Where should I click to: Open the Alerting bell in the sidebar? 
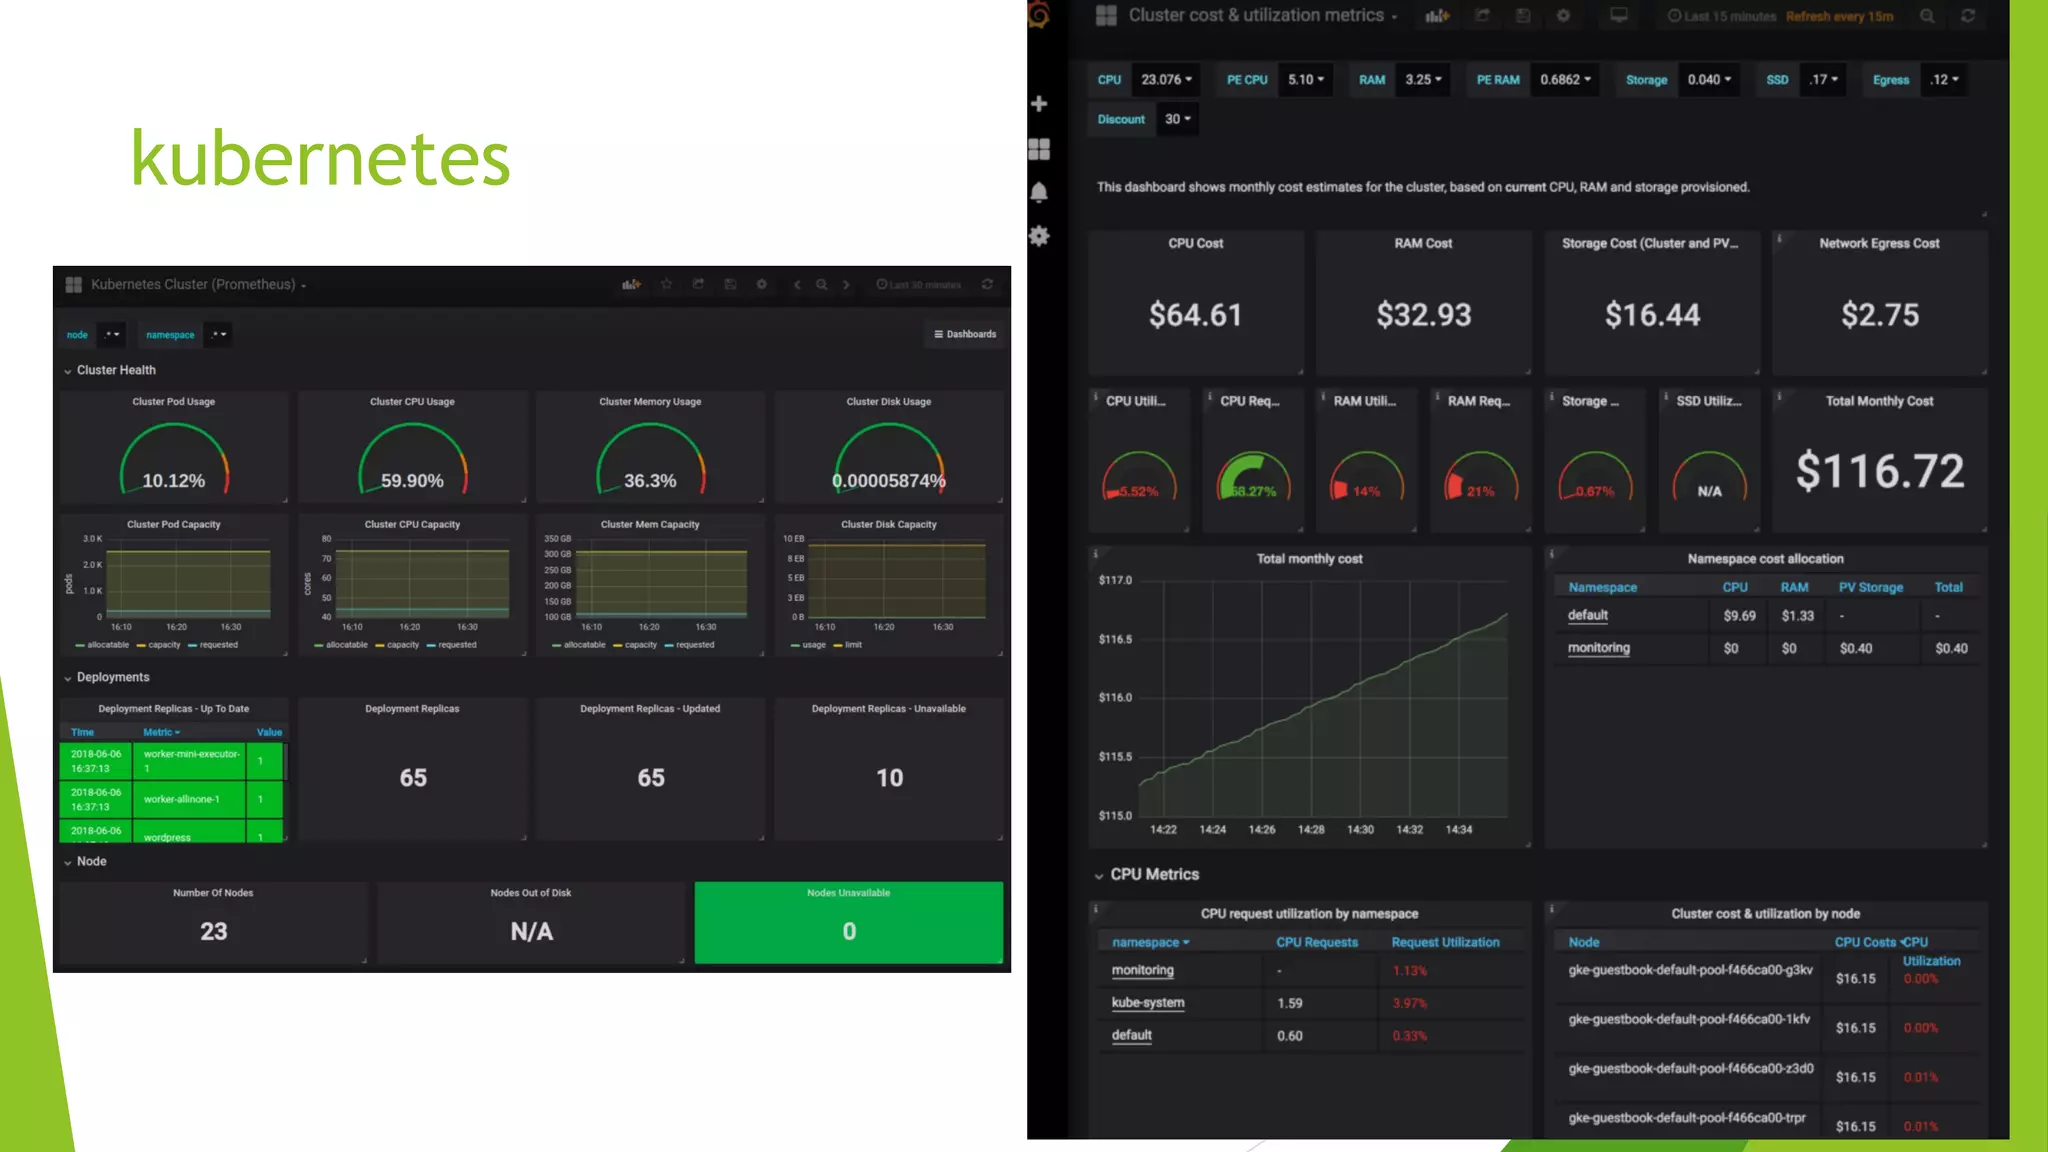click(1039, 192)
